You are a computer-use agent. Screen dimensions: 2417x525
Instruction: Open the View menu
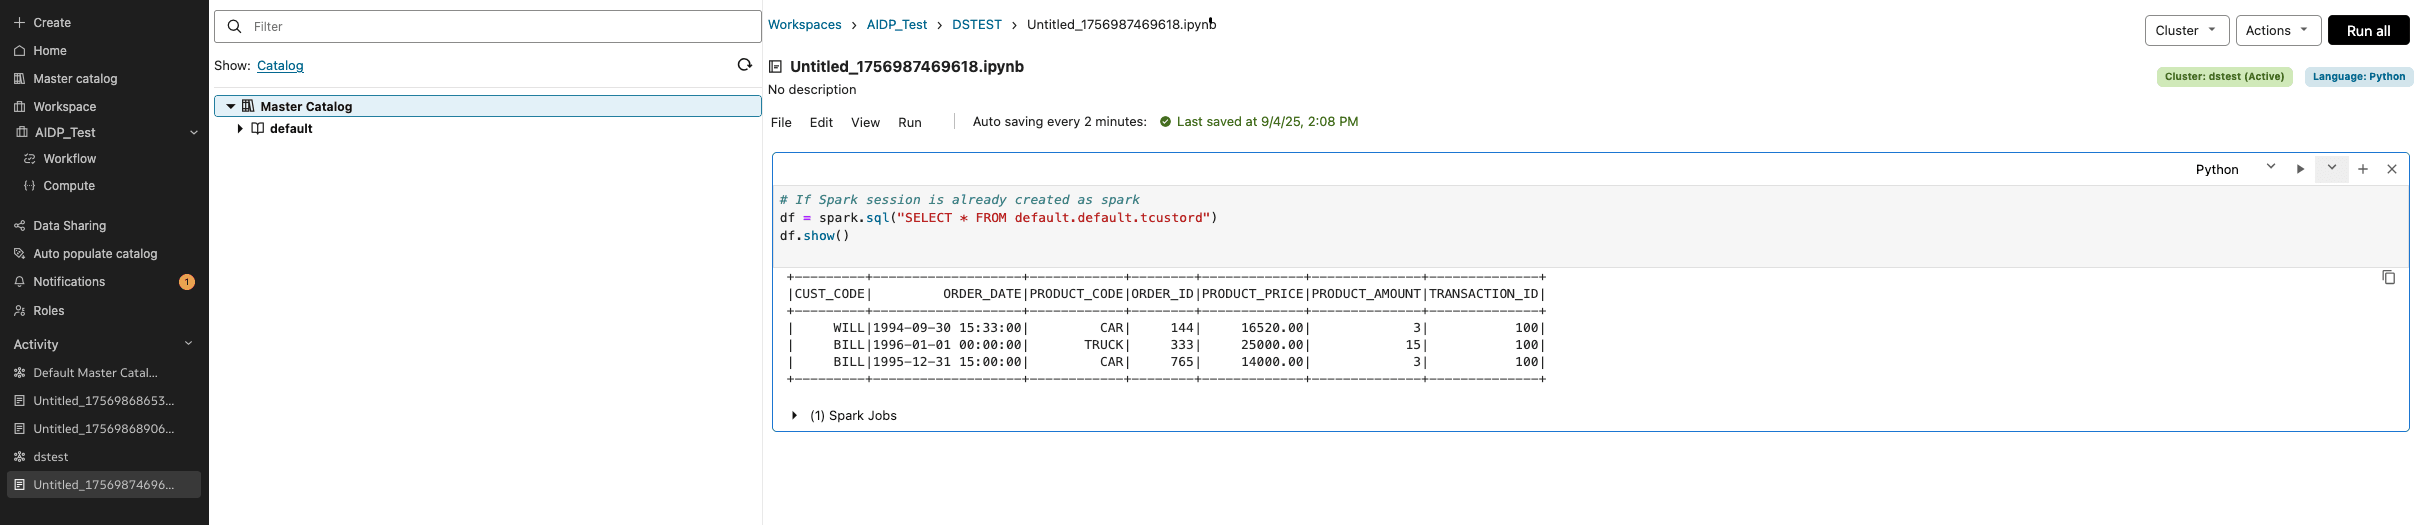pos(865,122)
